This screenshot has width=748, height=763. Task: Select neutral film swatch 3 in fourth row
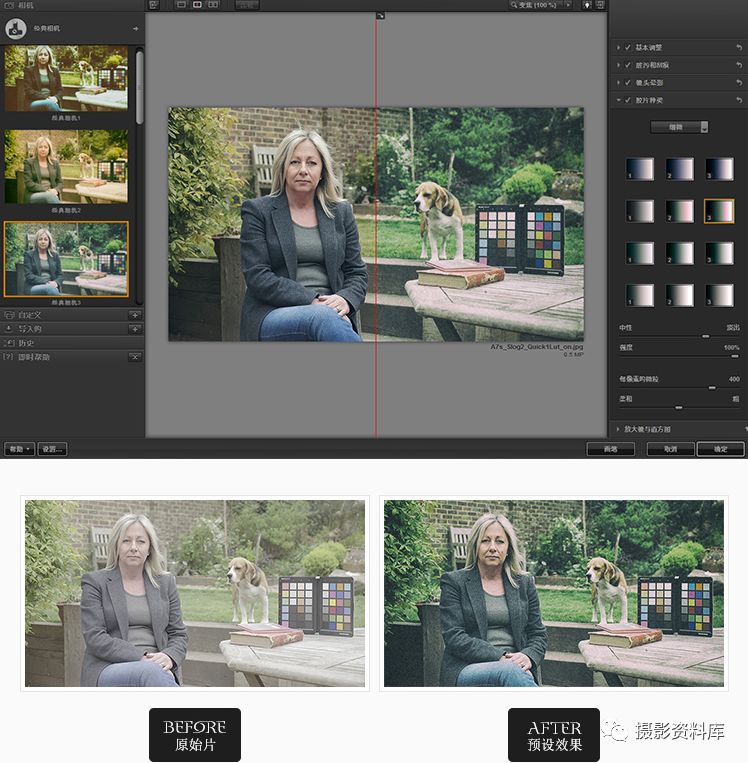pos(719,295)
